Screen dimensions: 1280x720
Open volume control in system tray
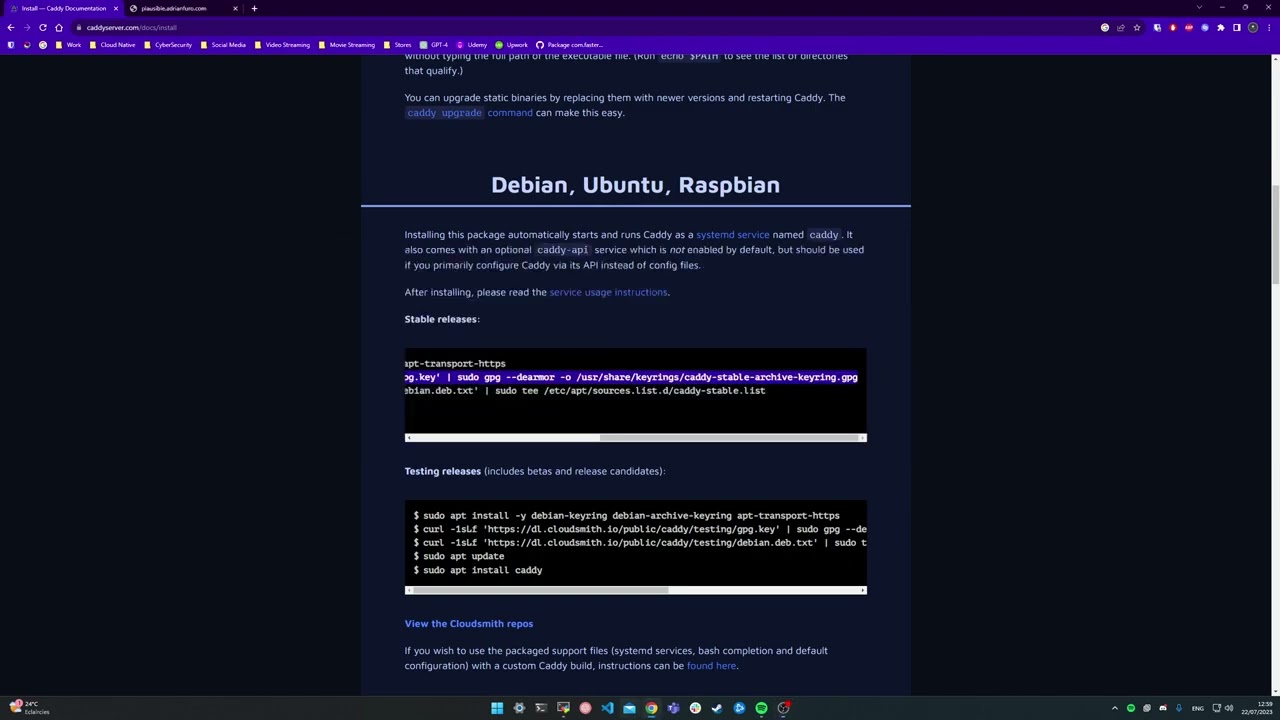point(1229,708)
